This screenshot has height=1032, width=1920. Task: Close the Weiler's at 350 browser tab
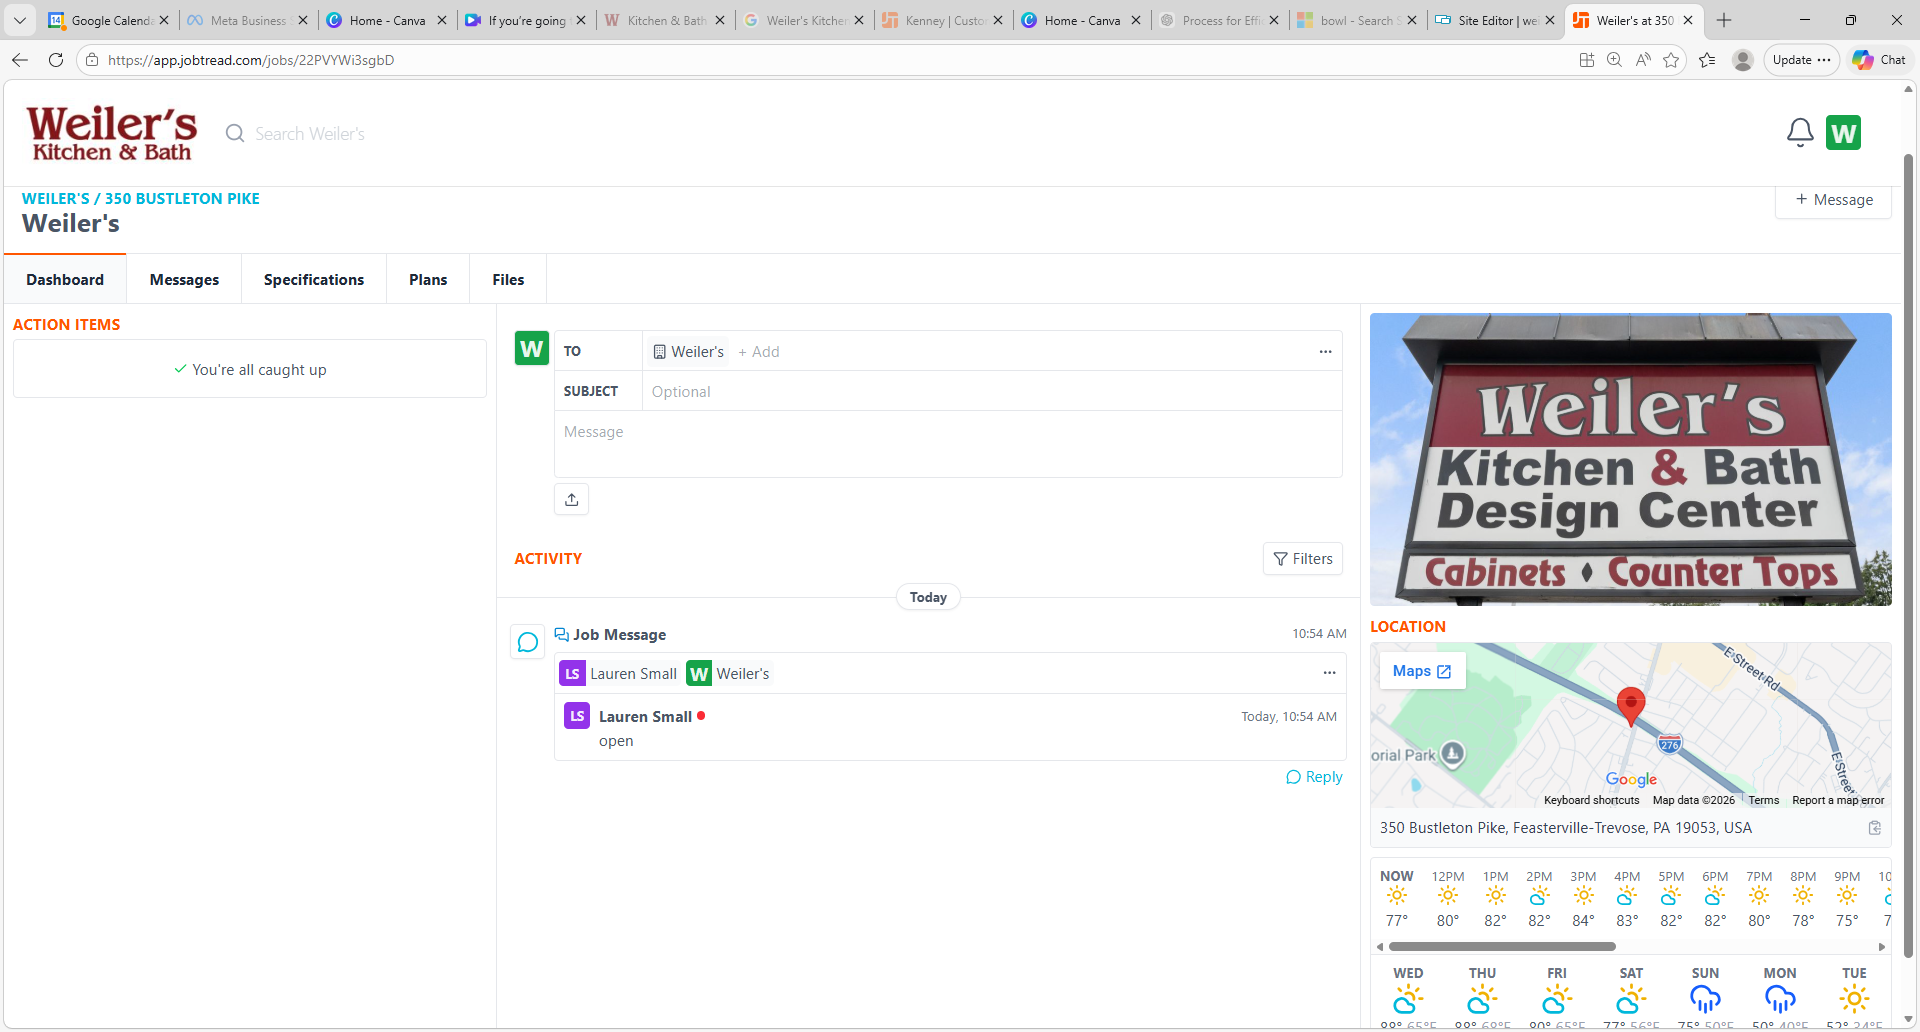click(1688, 20)
